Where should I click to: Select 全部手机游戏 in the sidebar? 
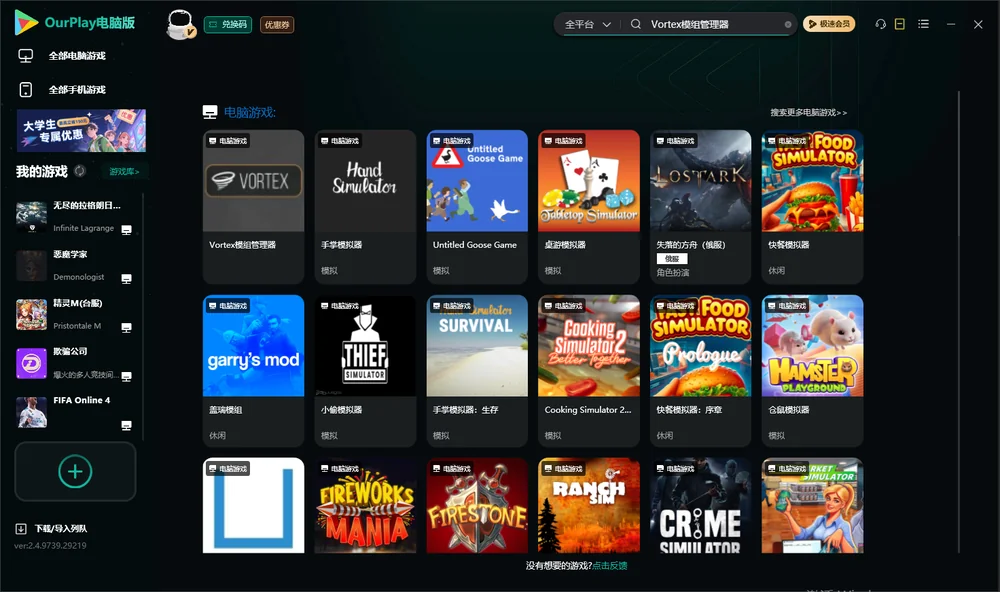(x=77, y=90)
